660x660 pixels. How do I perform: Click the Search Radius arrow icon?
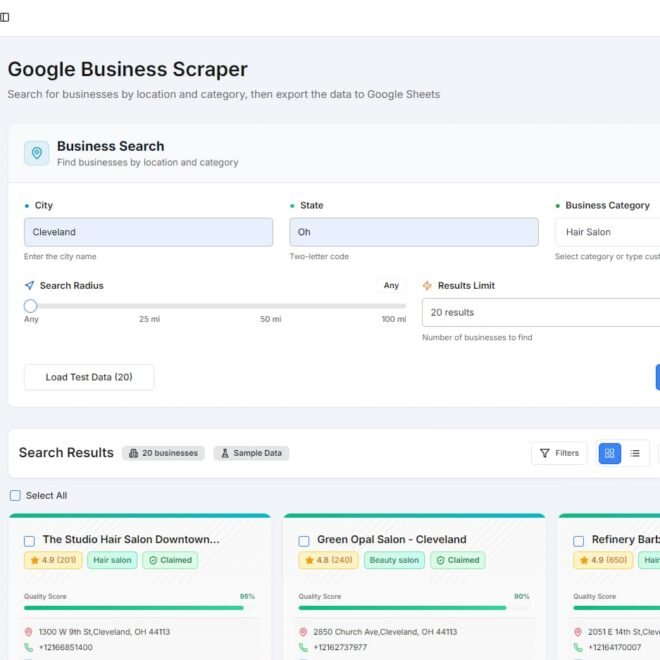[x=29, y=285]
